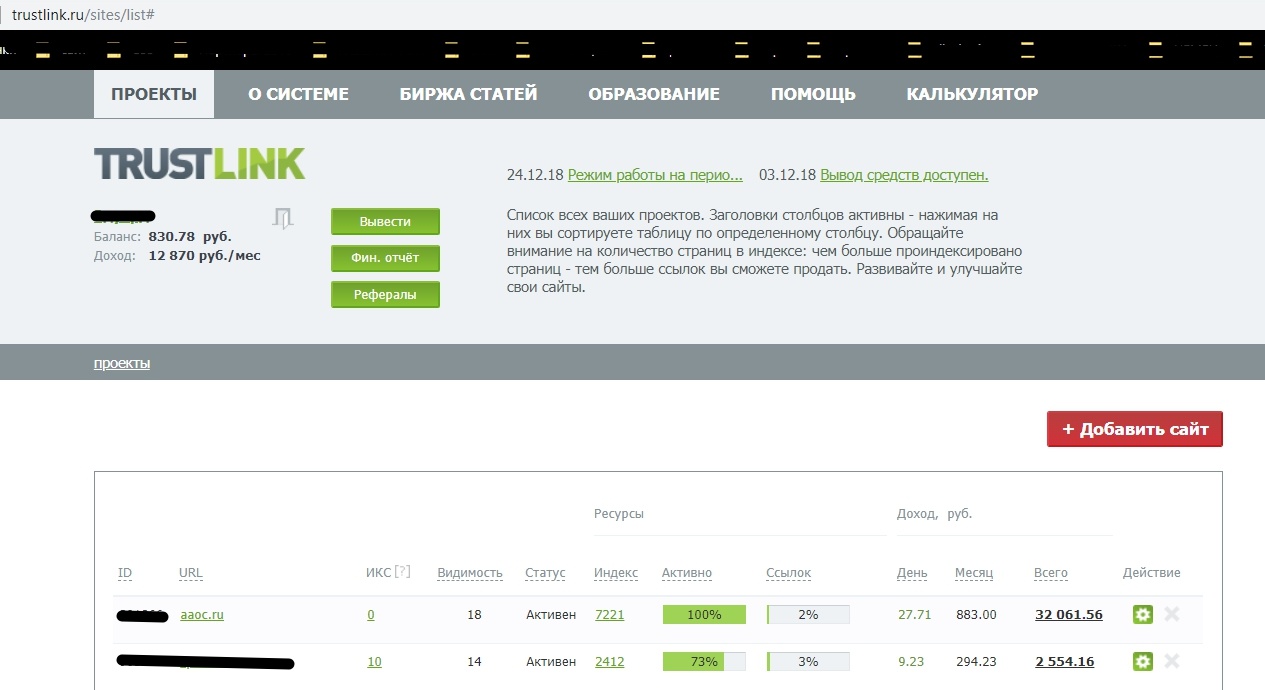Click the icon next to the account name
Viewport: 1265px width, 690px height.
(283, 219)
